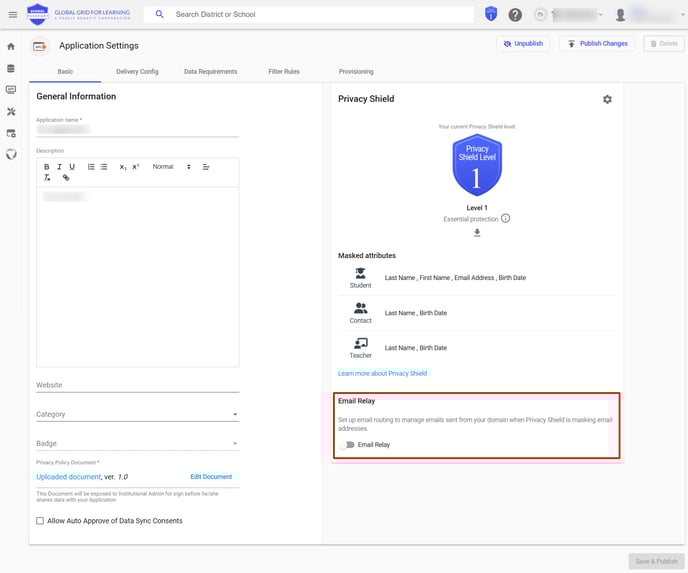Focus the Search District or School field
This screenshot has height=573, width=688.
[309, 14]
